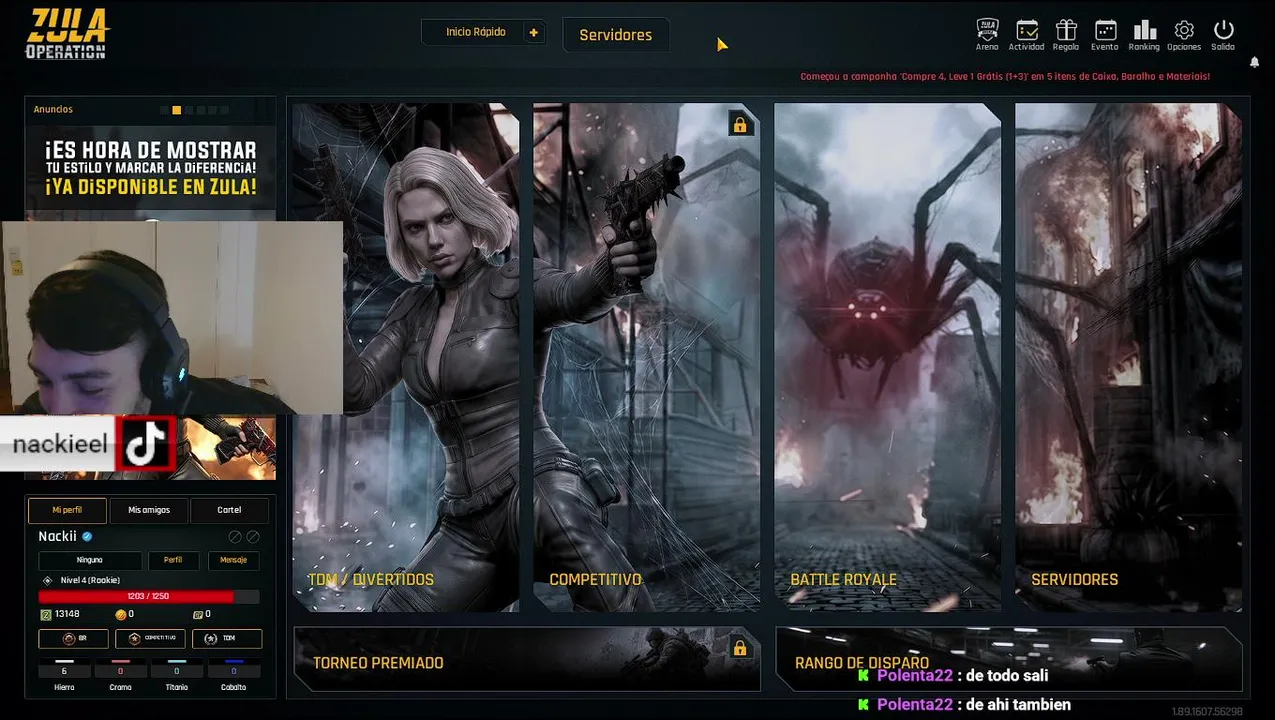The height and width of the screenshot is (720, 1275).
Task: Click the gold coin currency icon
Action: 121,614
